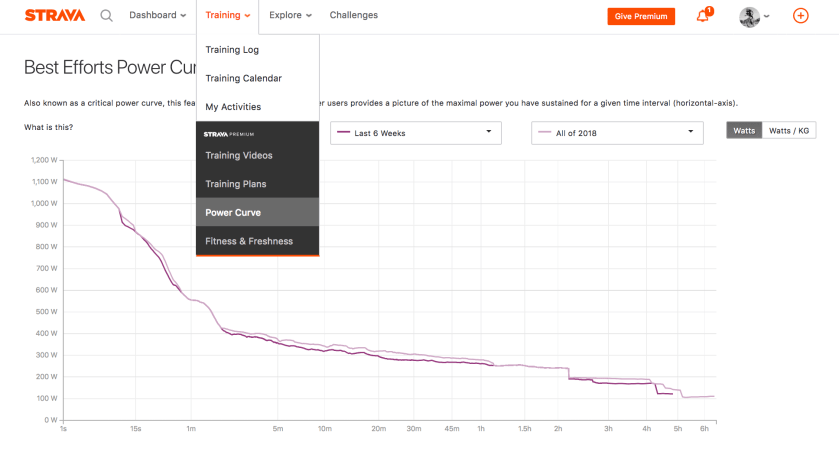Open Training Log from menu
The image size is (839, 455).
[x=232, y=49]
